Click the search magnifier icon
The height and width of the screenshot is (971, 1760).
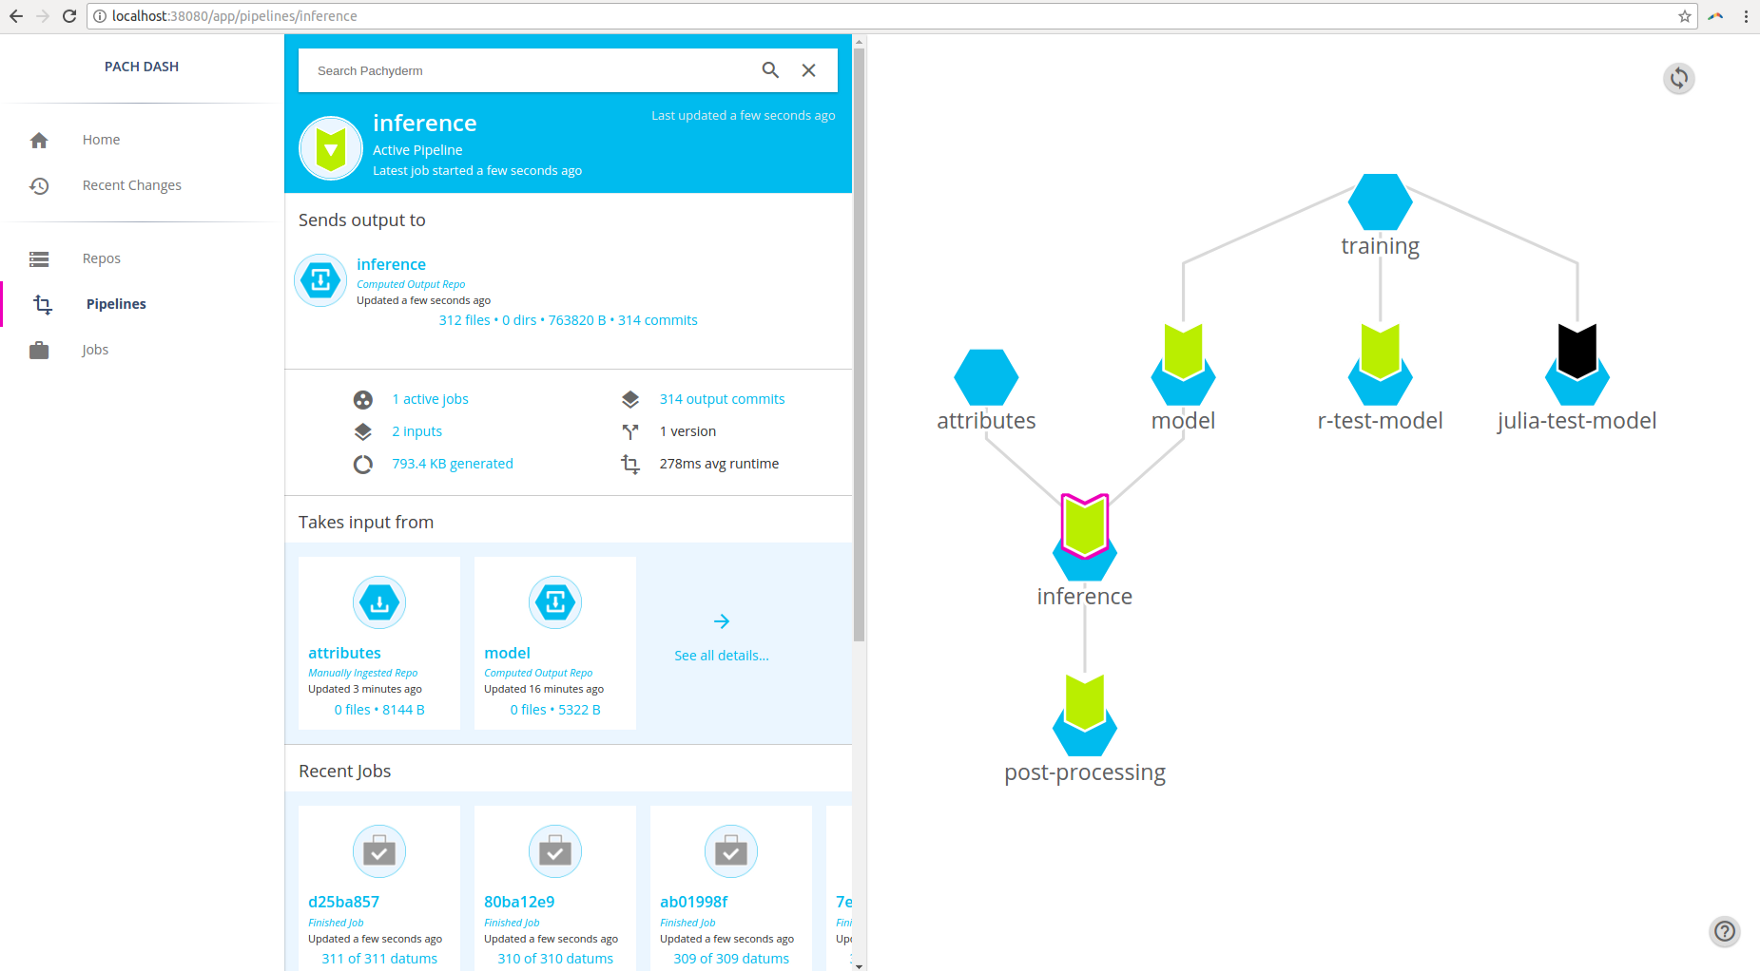[770, 70]
